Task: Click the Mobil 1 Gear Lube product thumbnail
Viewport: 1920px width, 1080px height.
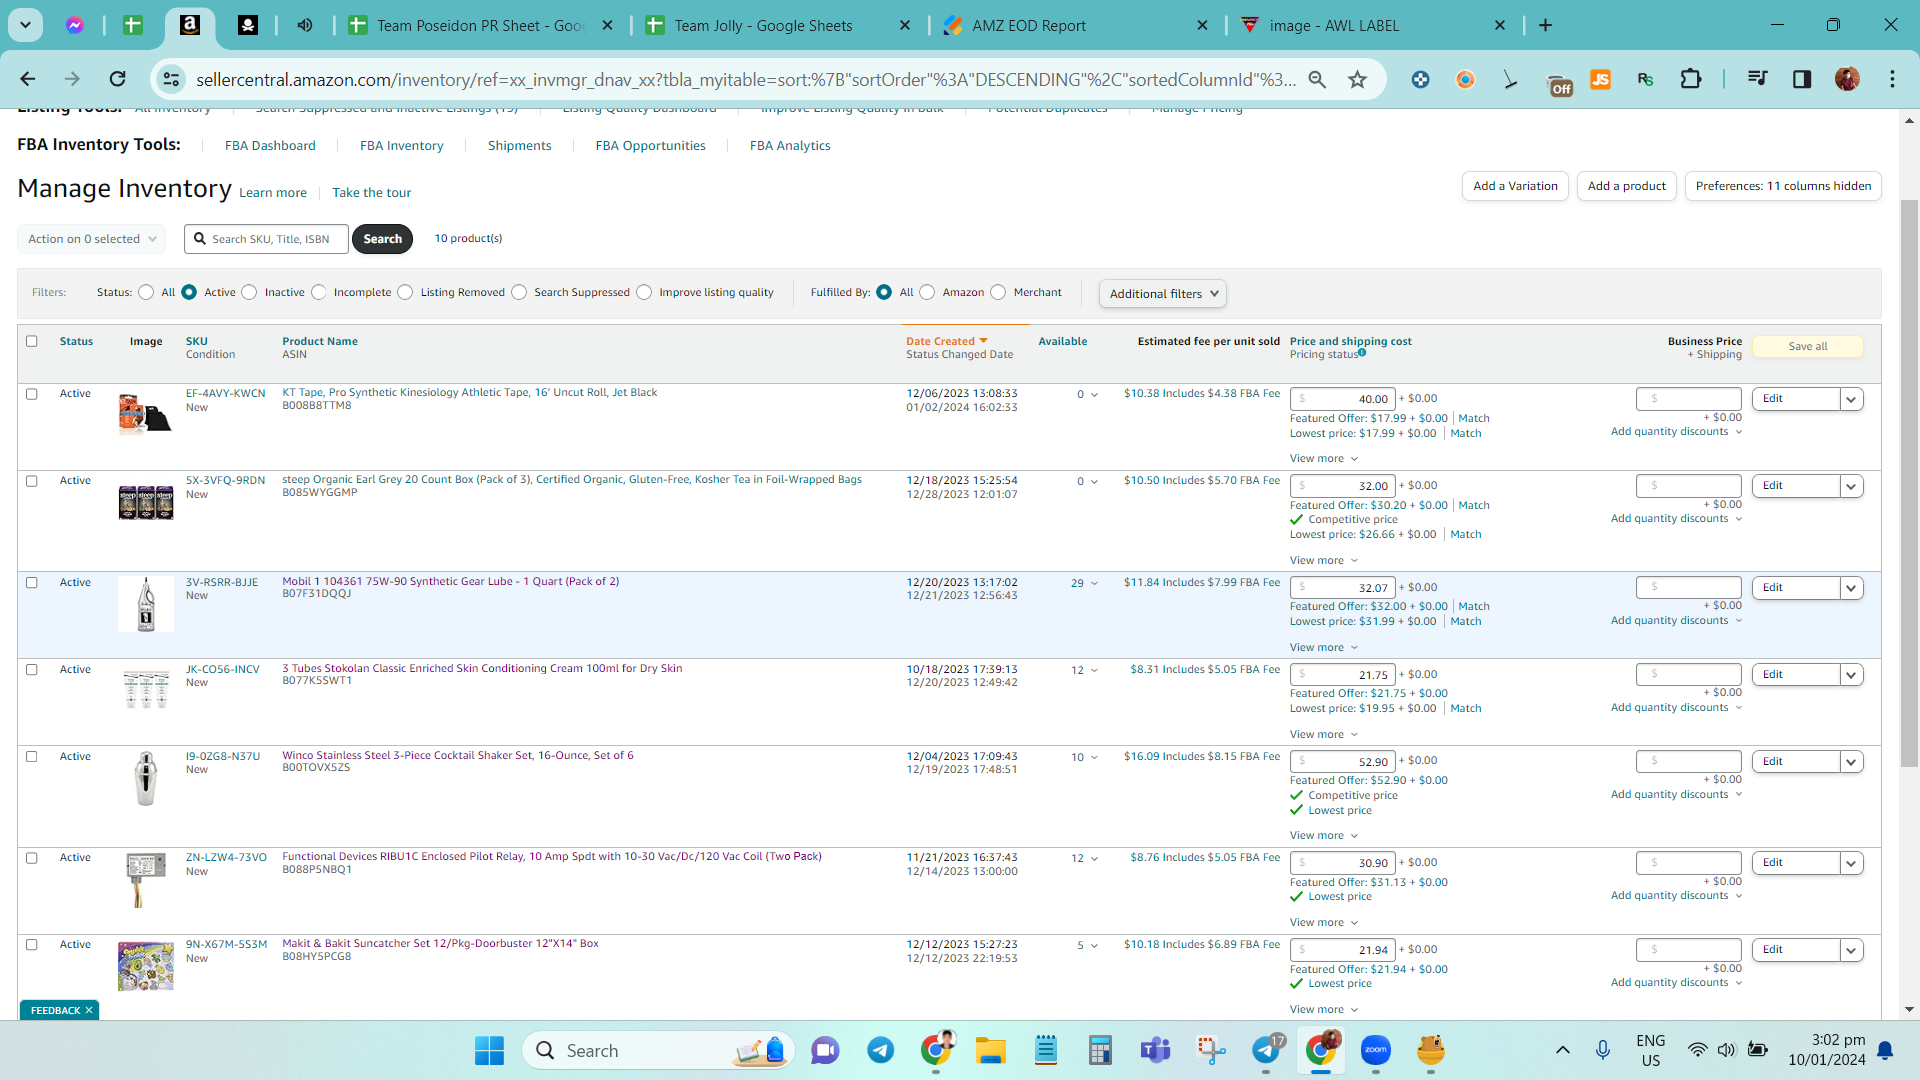Action: [146, 604]
